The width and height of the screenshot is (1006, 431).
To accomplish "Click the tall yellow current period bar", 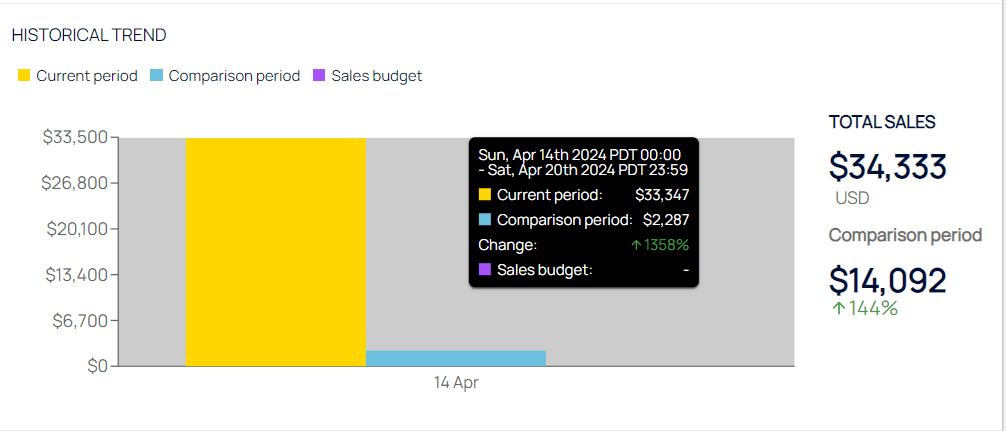I will coord(275,250).
